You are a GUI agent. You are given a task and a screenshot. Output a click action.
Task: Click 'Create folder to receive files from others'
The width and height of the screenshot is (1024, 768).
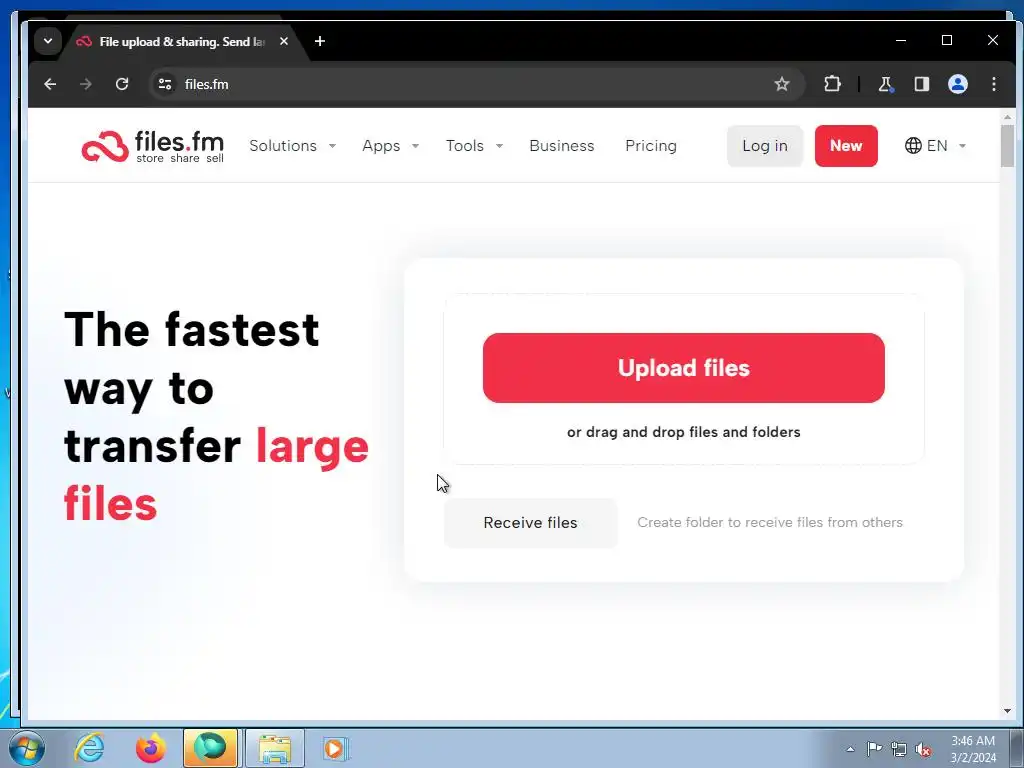coord(770,522)
